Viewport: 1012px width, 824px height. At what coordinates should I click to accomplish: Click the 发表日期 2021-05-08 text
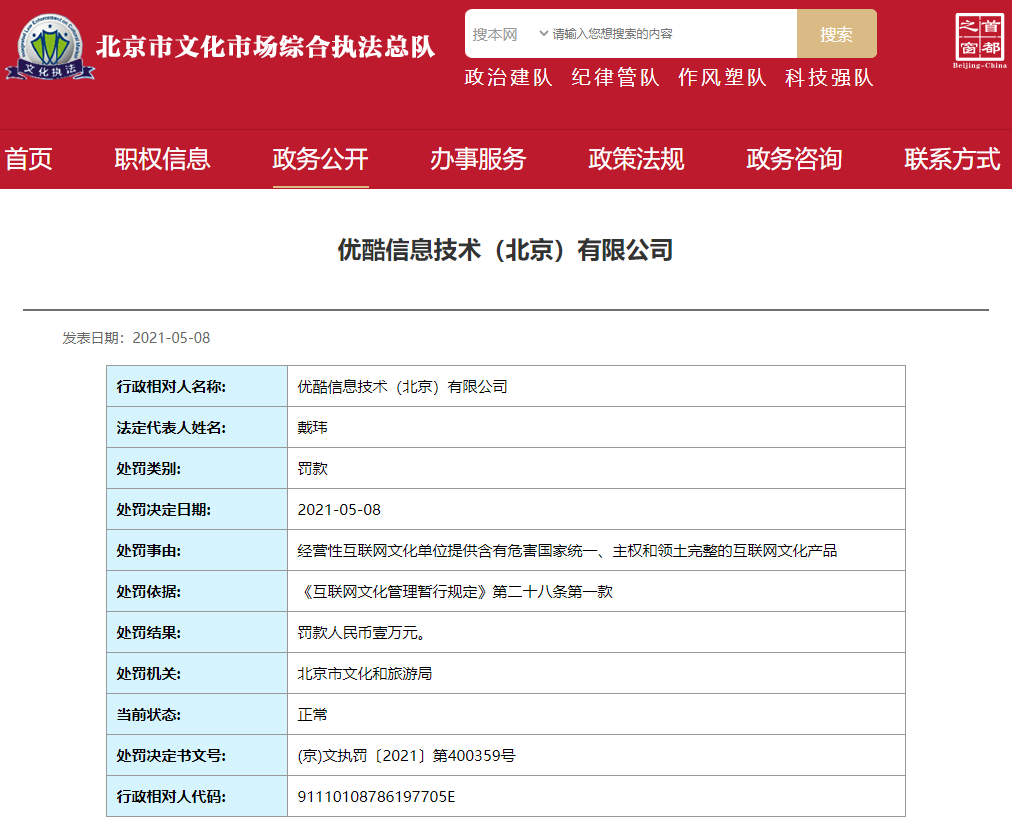[x=136, y=338]
